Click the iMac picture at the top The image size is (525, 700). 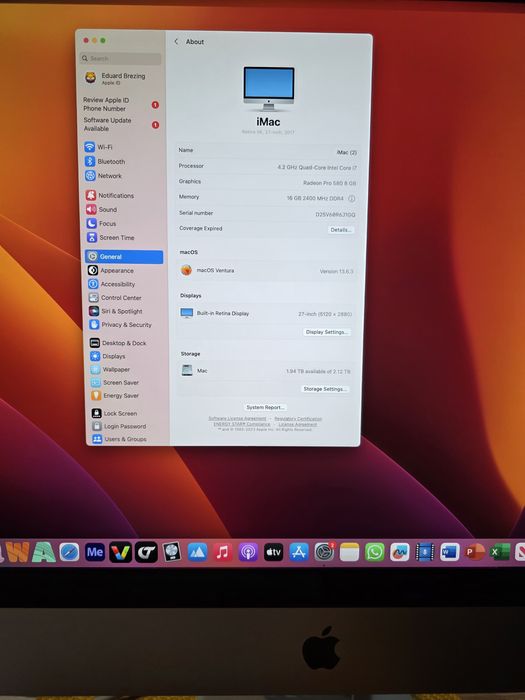(269, 89)
